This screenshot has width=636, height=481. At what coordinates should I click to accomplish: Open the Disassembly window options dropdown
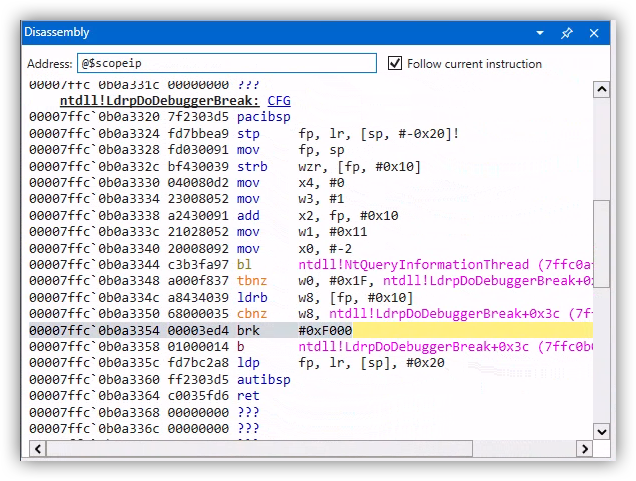pos(540,33)
